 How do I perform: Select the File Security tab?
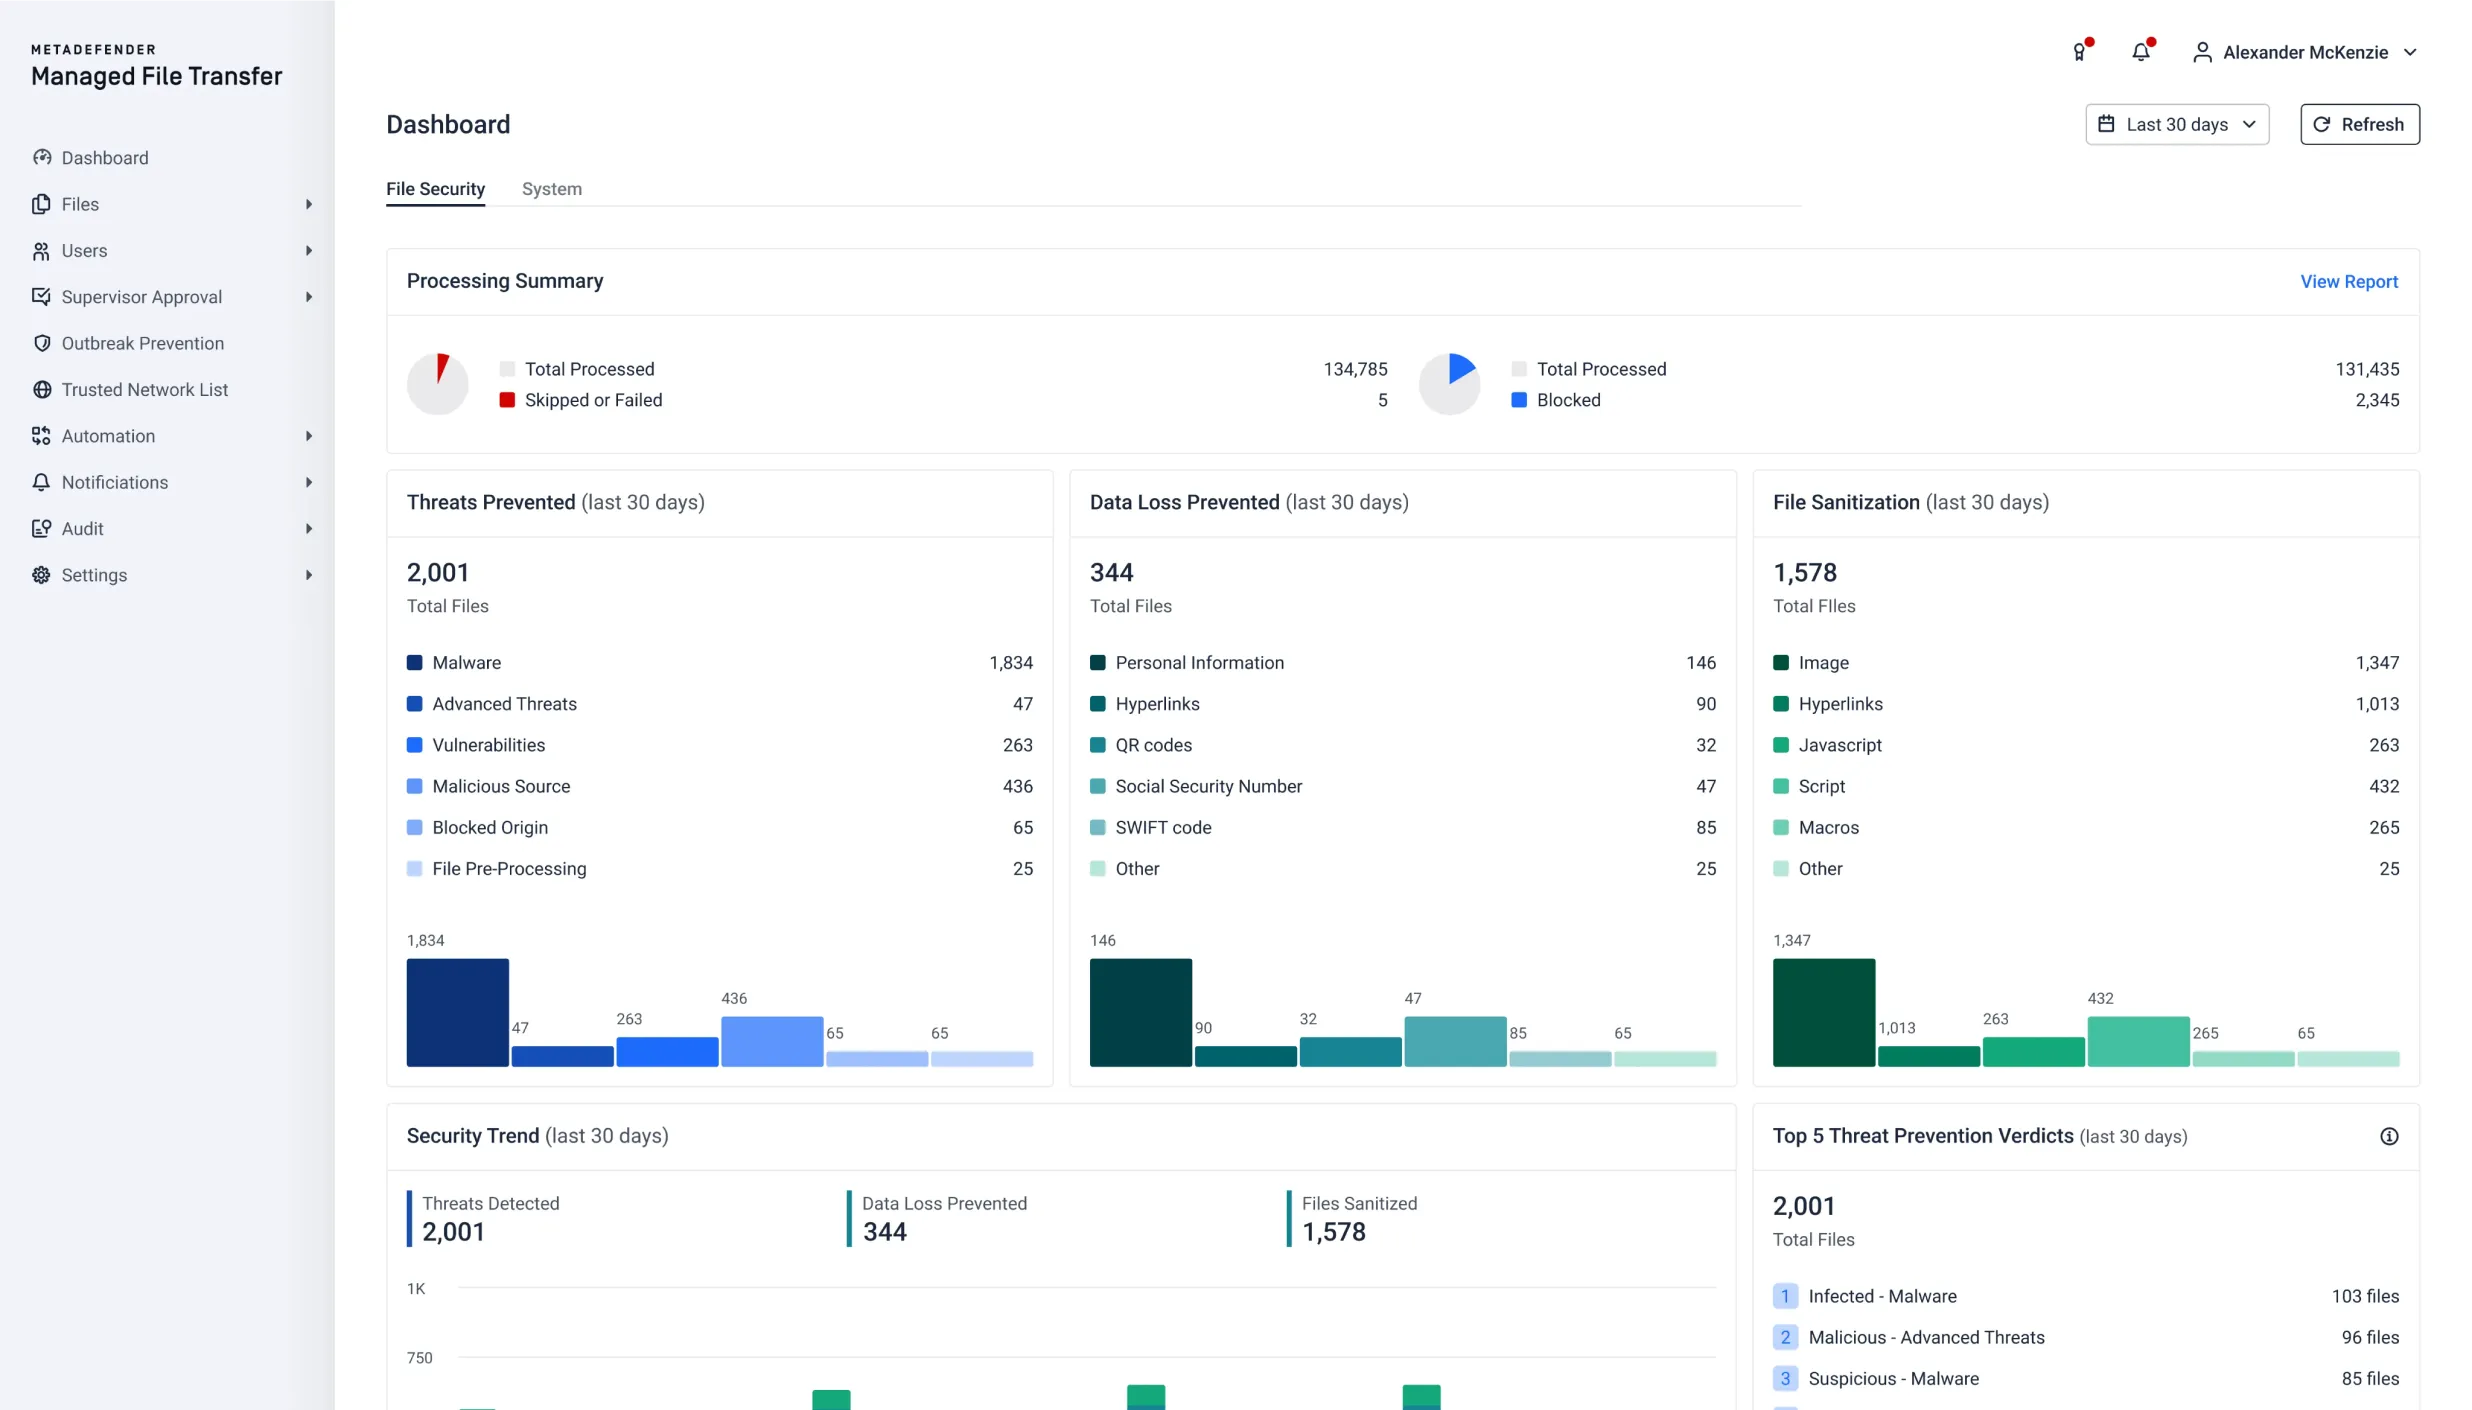435,189
